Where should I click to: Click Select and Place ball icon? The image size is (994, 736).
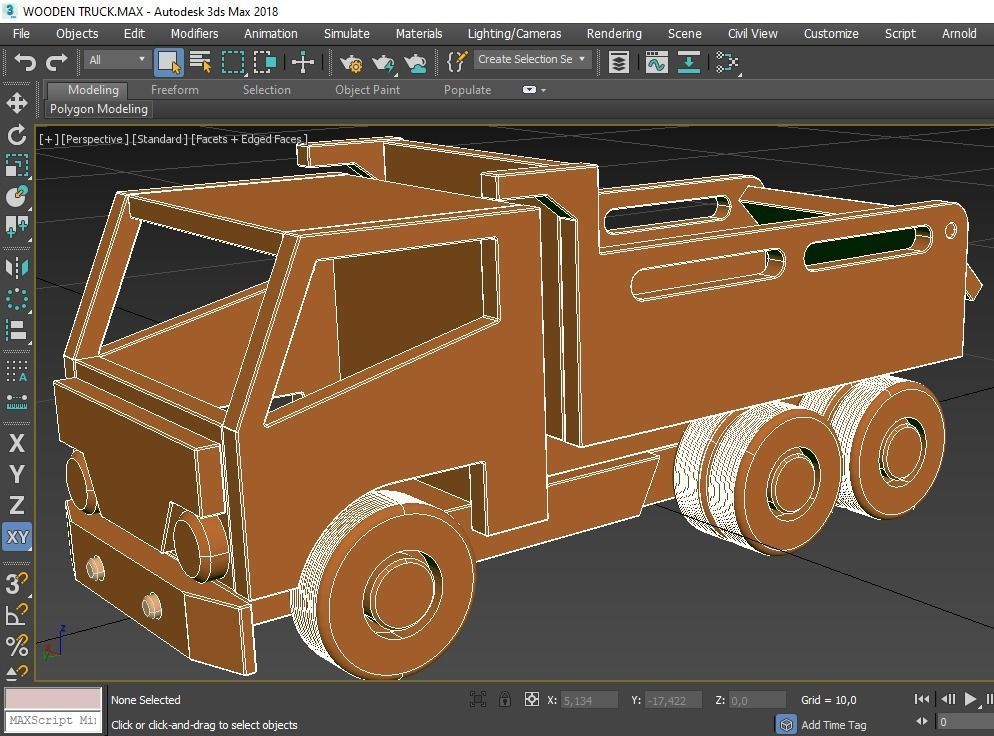pyautogui.click(x=16, y=196)
